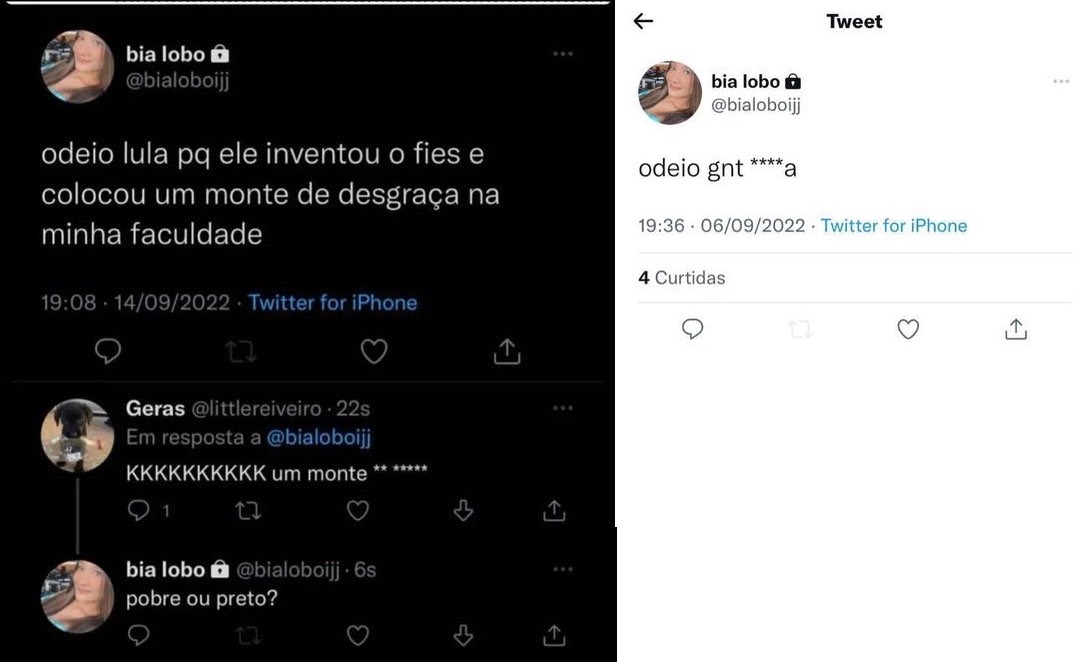1077x662 pixels.
Task: Click the download icon on the 'pobre ou preto?' reply
Action: 463,635
